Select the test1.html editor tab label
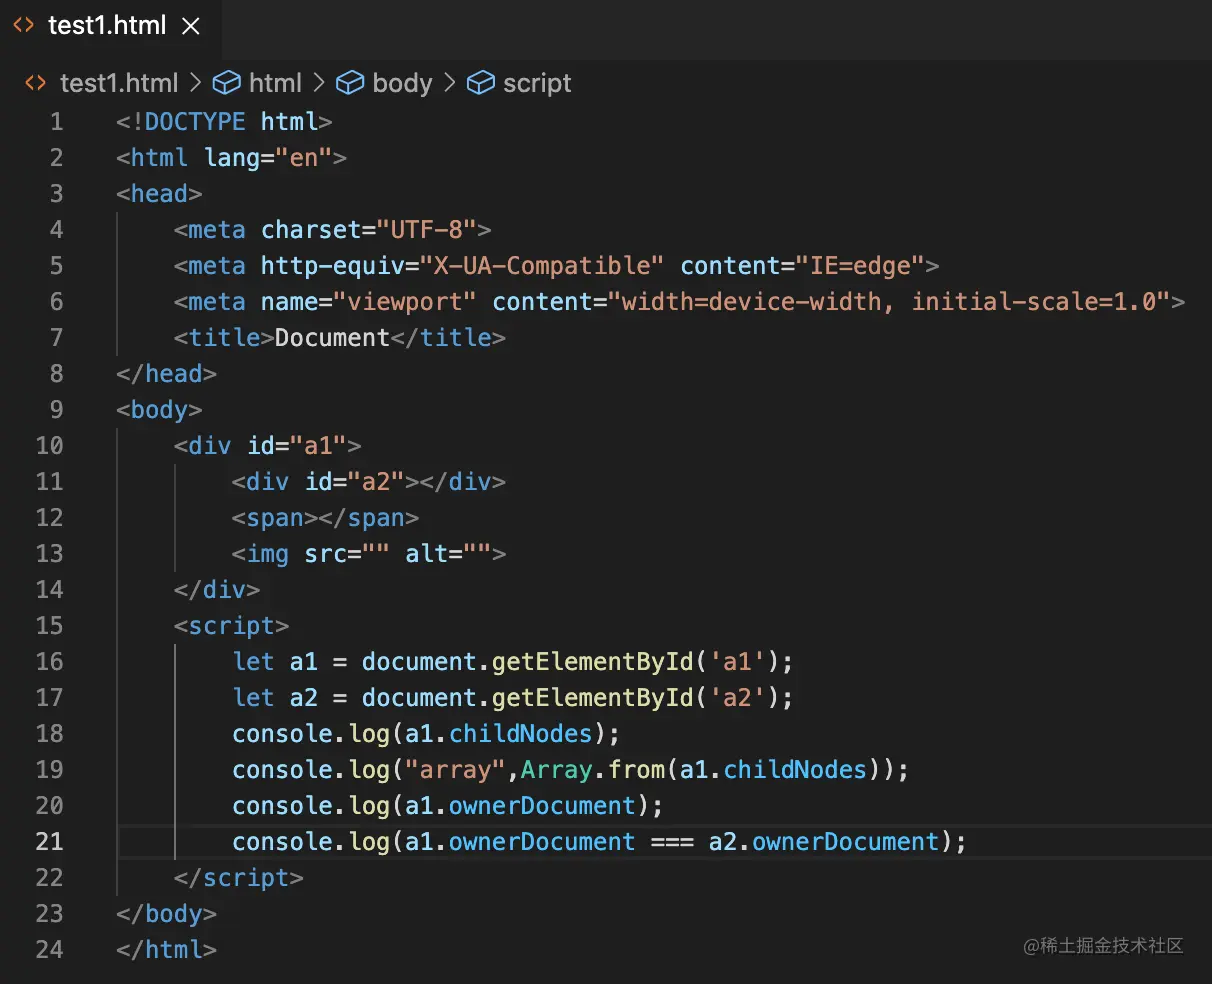1212x984 pixels. (x=107, y=26)
